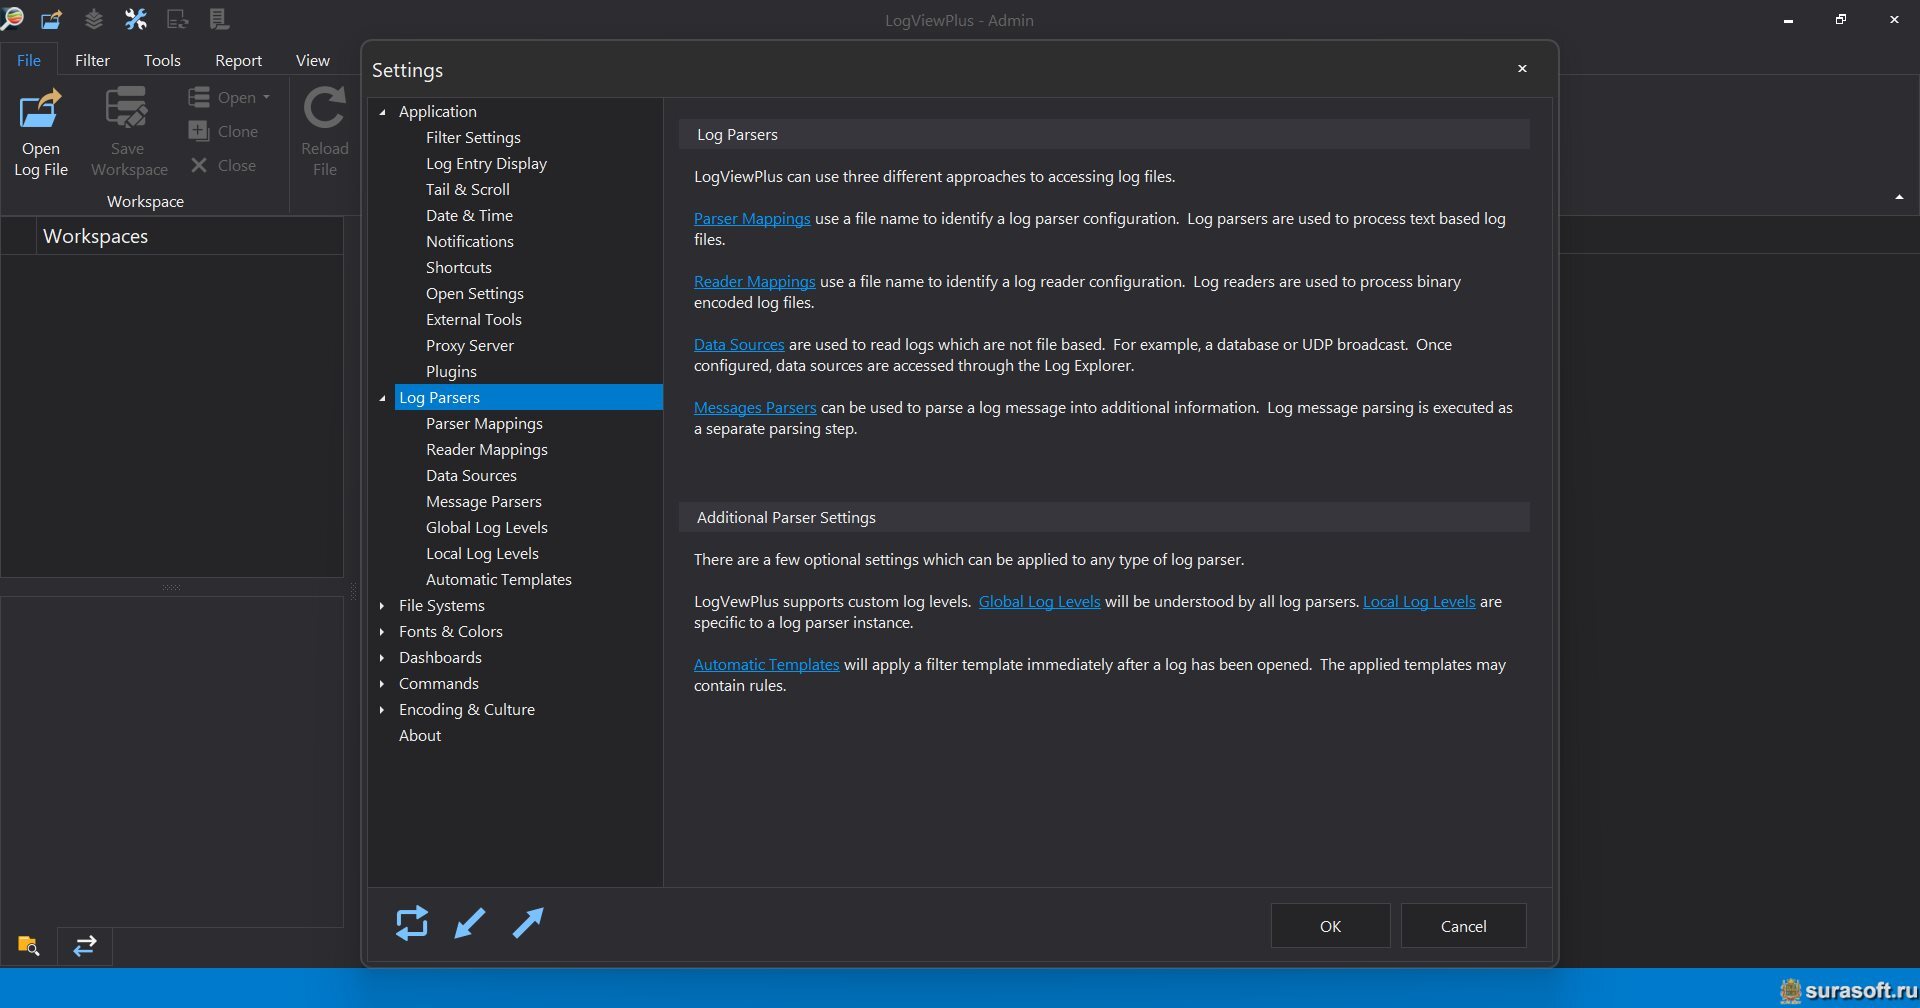Click the wrench-and-screwdriver settings icon in the title bar
Viewport: 1920px width, 1008px height.
coord(136,19)
